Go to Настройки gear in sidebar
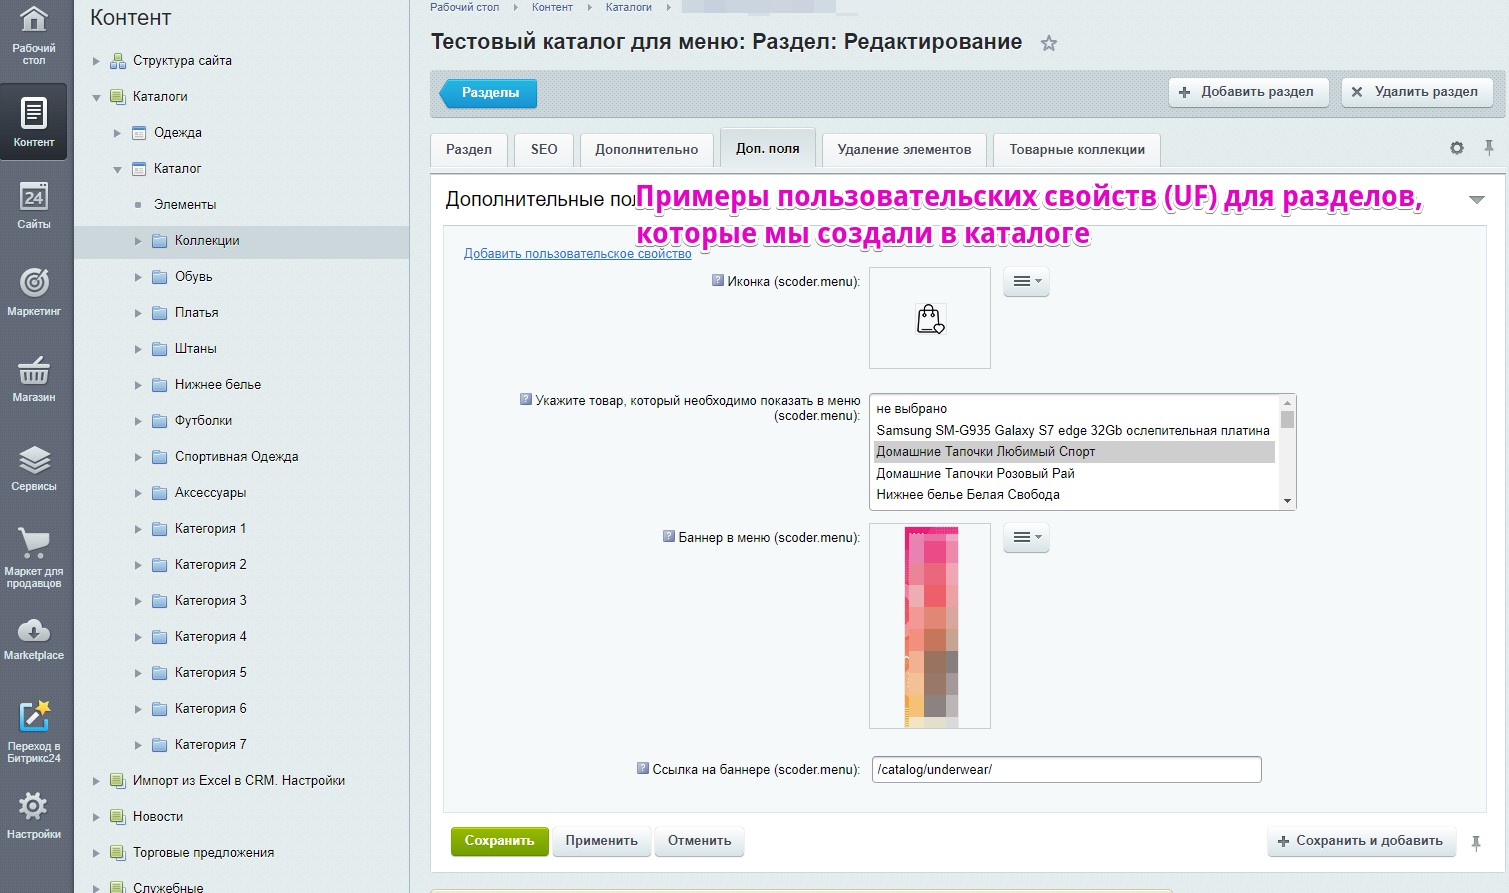 point(34,814)
